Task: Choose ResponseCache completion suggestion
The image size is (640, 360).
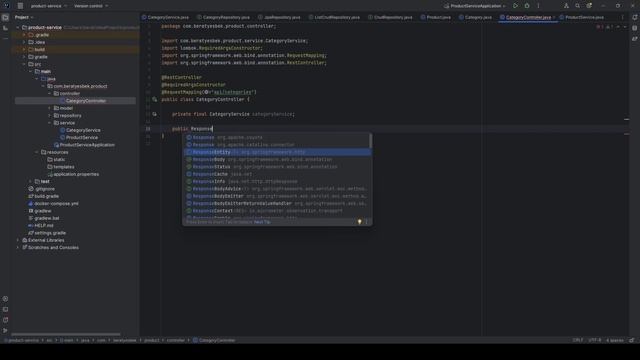Action: point(277,174)
